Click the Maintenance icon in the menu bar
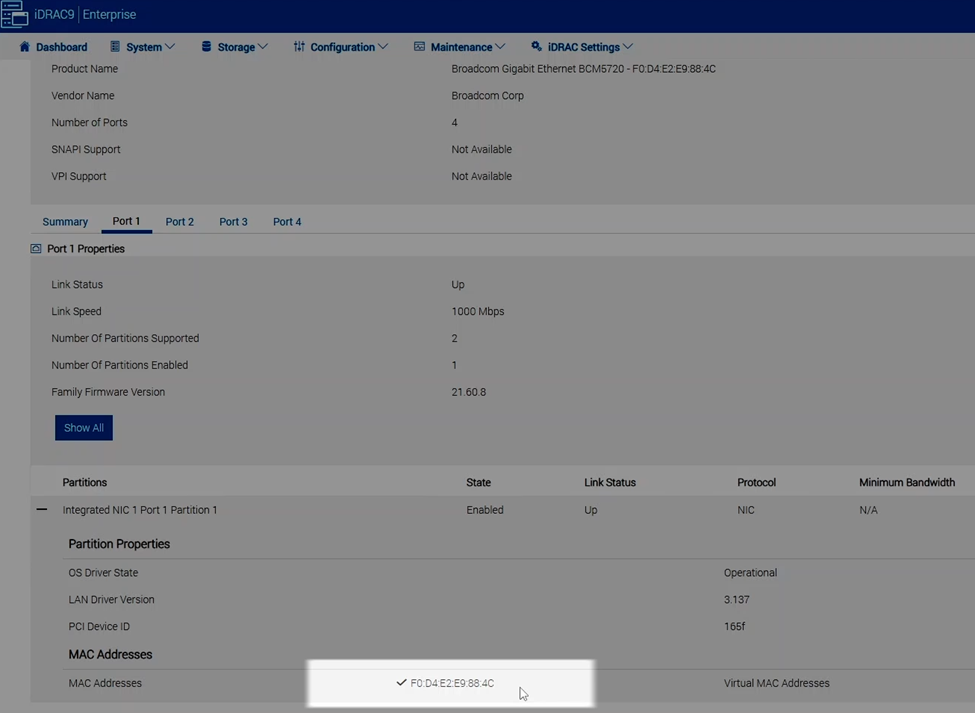Image resolution: width=975 pixels, height=713 pixels. (419, 46)
